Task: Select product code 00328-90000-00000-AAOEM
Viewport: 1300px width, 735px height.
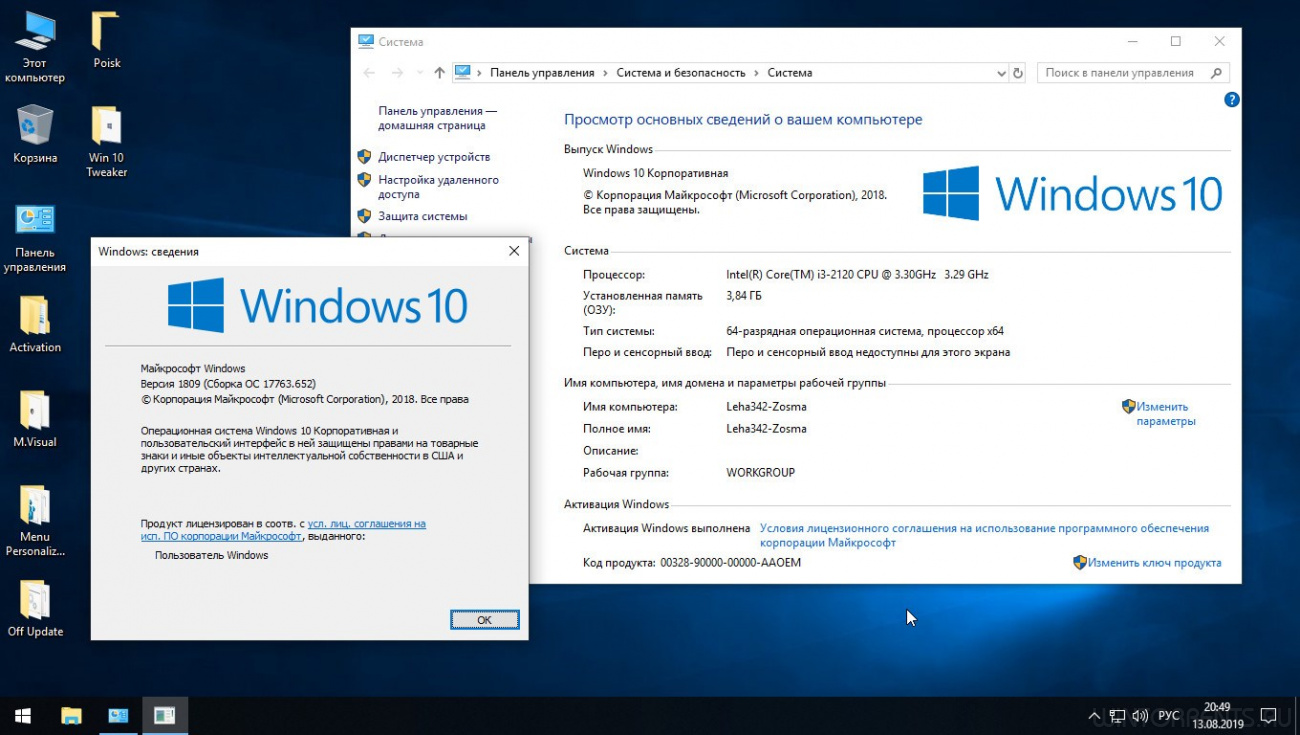Action: click(x=730, y=563)
